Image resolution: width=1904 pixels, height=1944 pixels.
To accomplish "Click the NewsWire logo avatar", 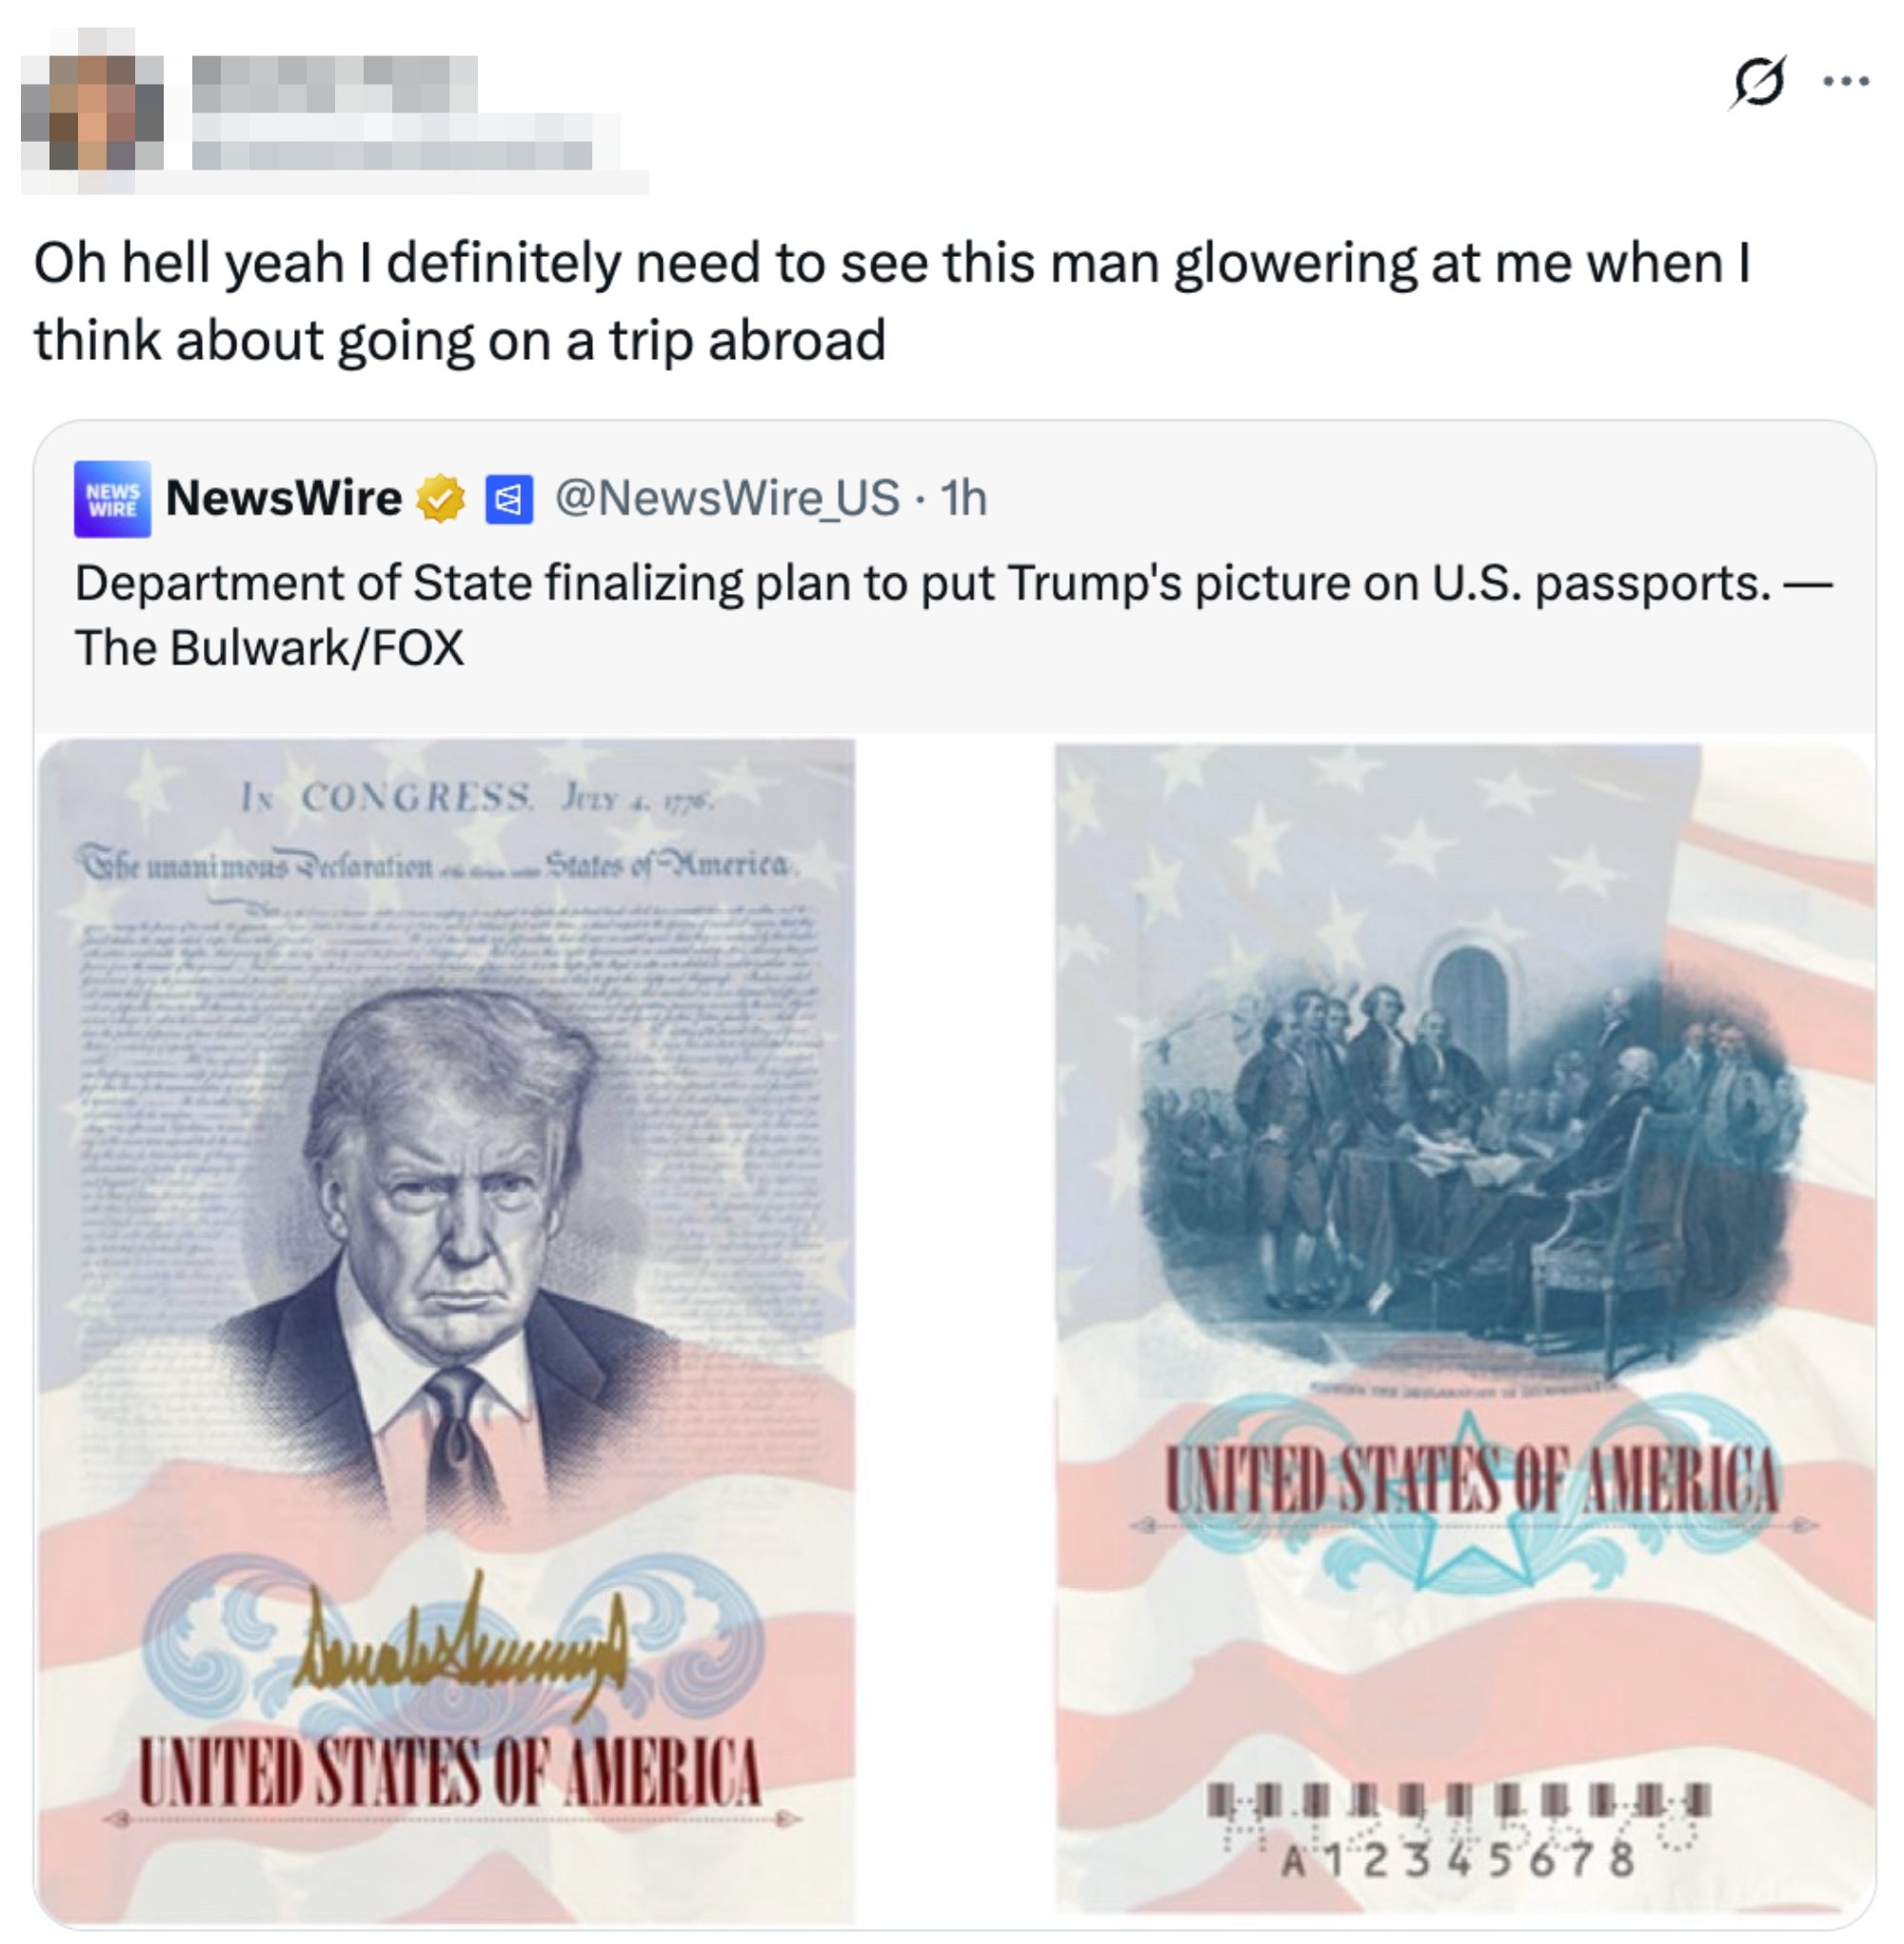I will (112, 499).
